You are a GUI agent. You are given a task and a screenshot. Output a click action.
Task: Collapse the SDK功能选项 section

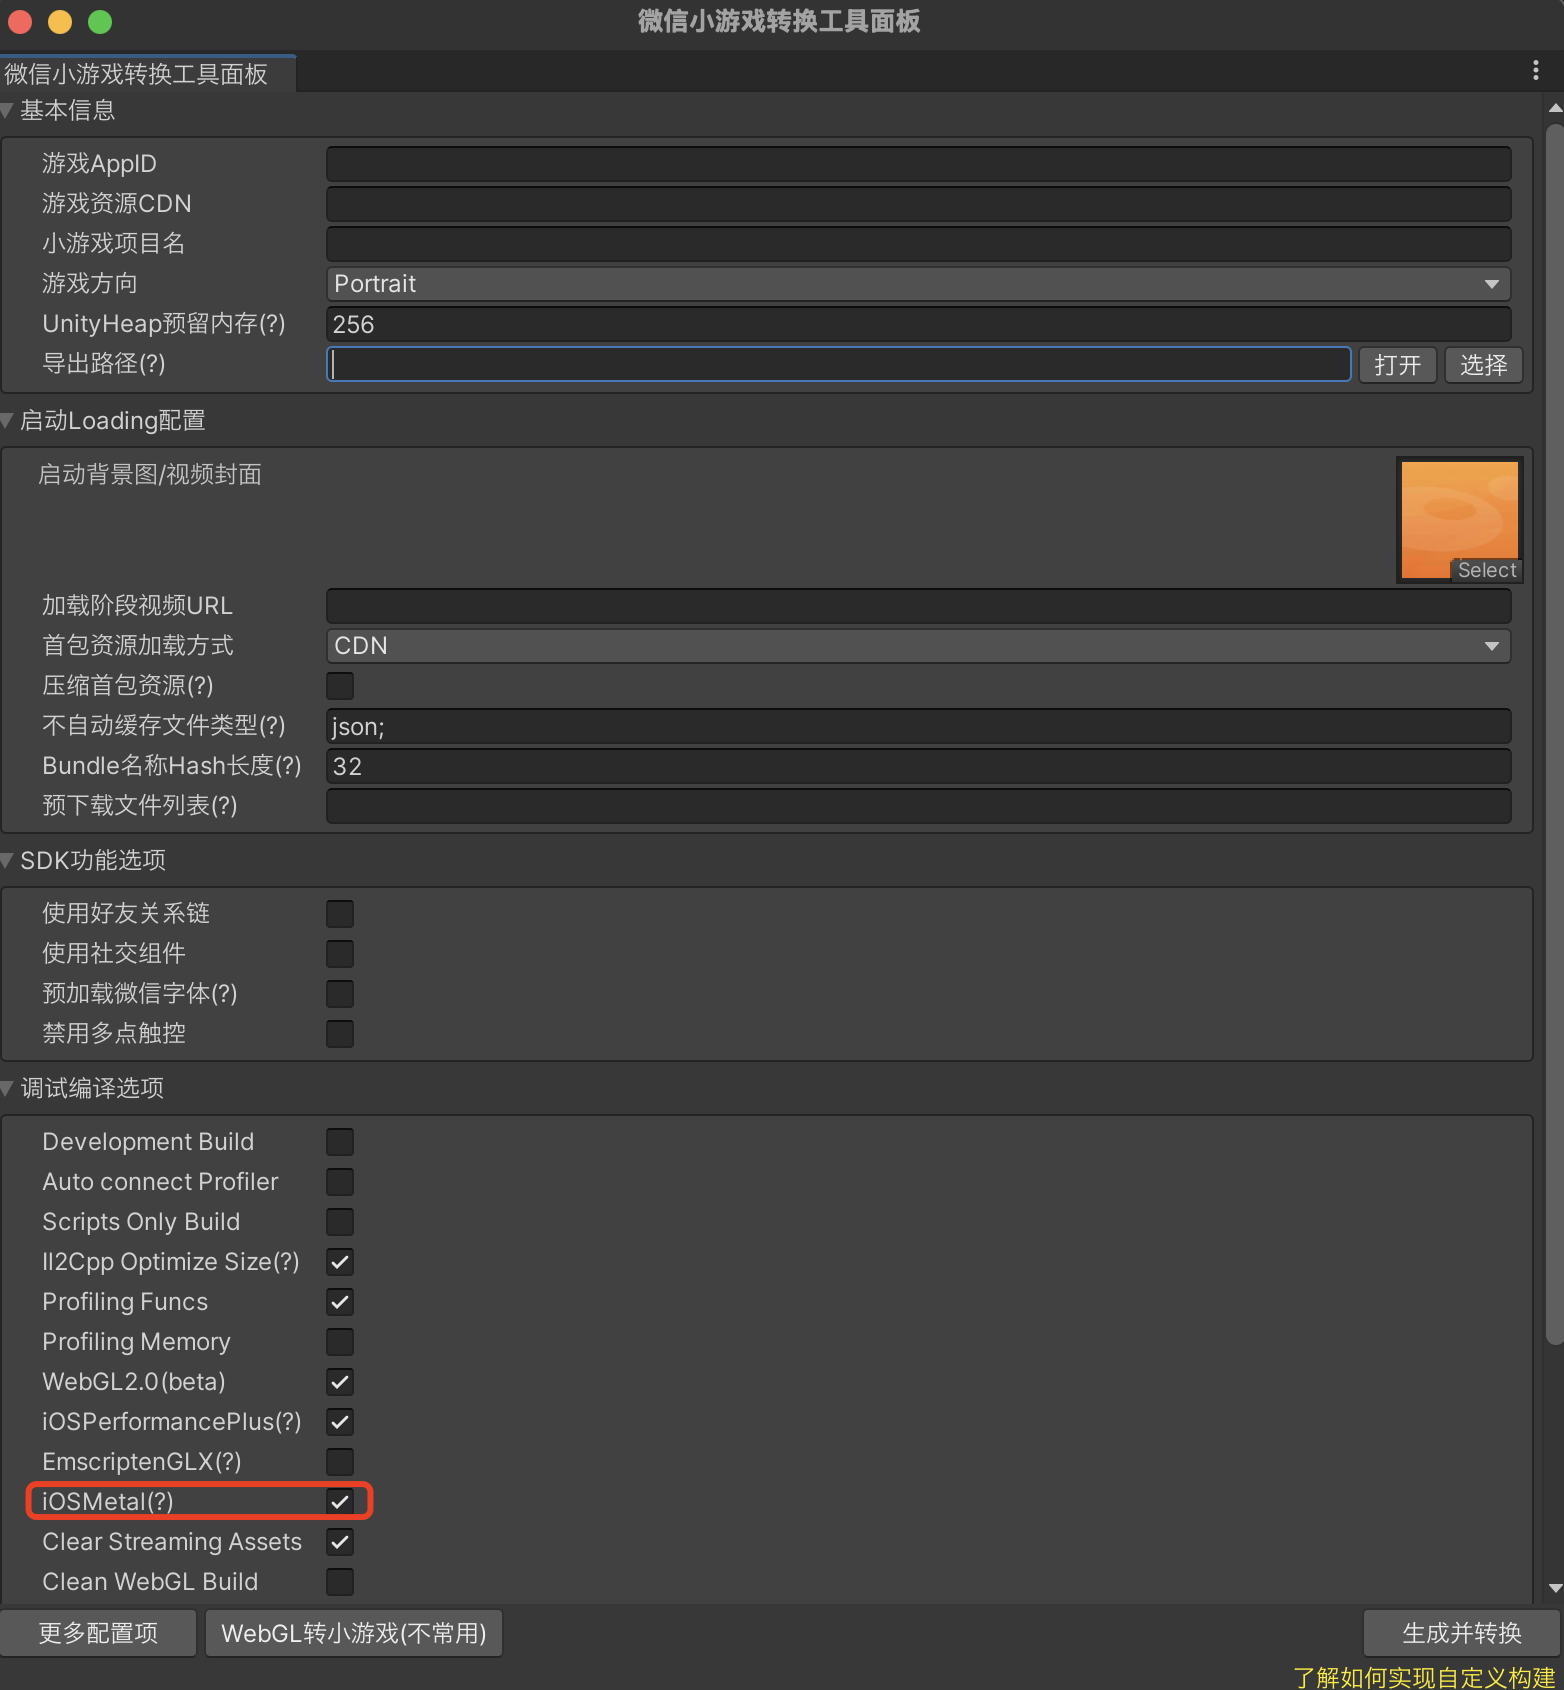(7, 861)
